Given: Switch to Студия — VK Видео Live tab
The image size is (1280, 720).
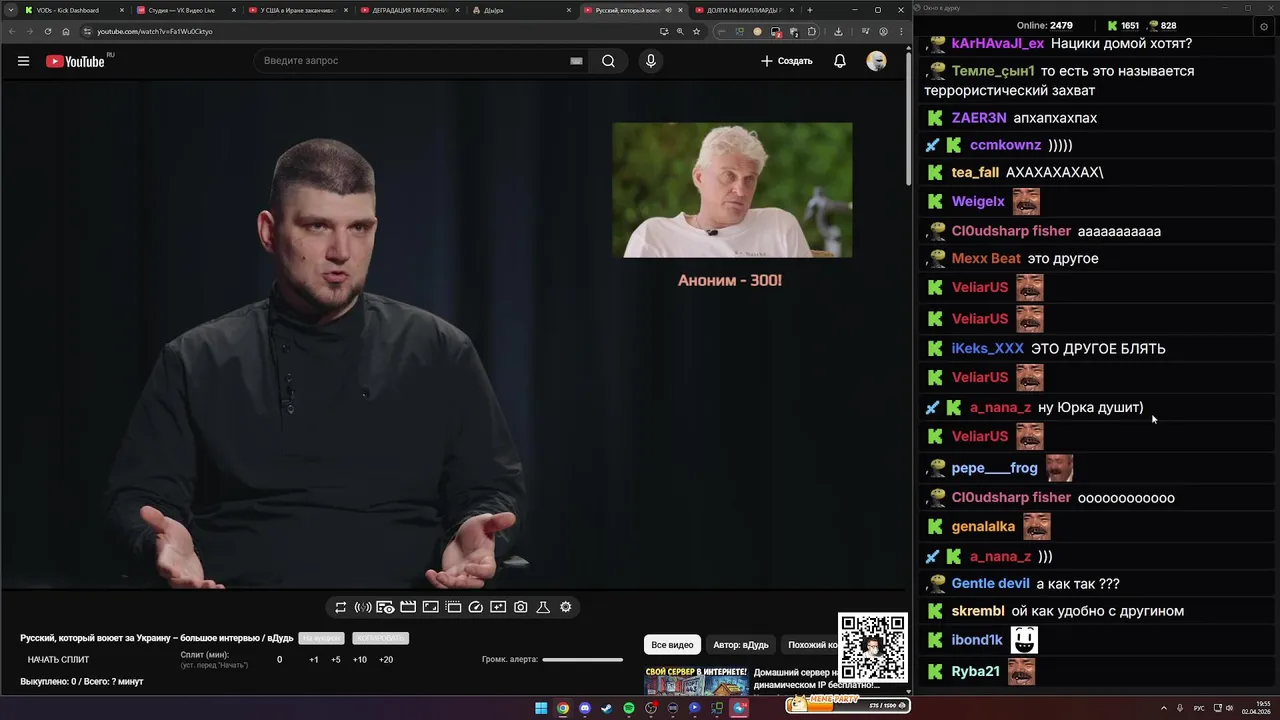Looking at the screenshot, I should coord(187,10).
